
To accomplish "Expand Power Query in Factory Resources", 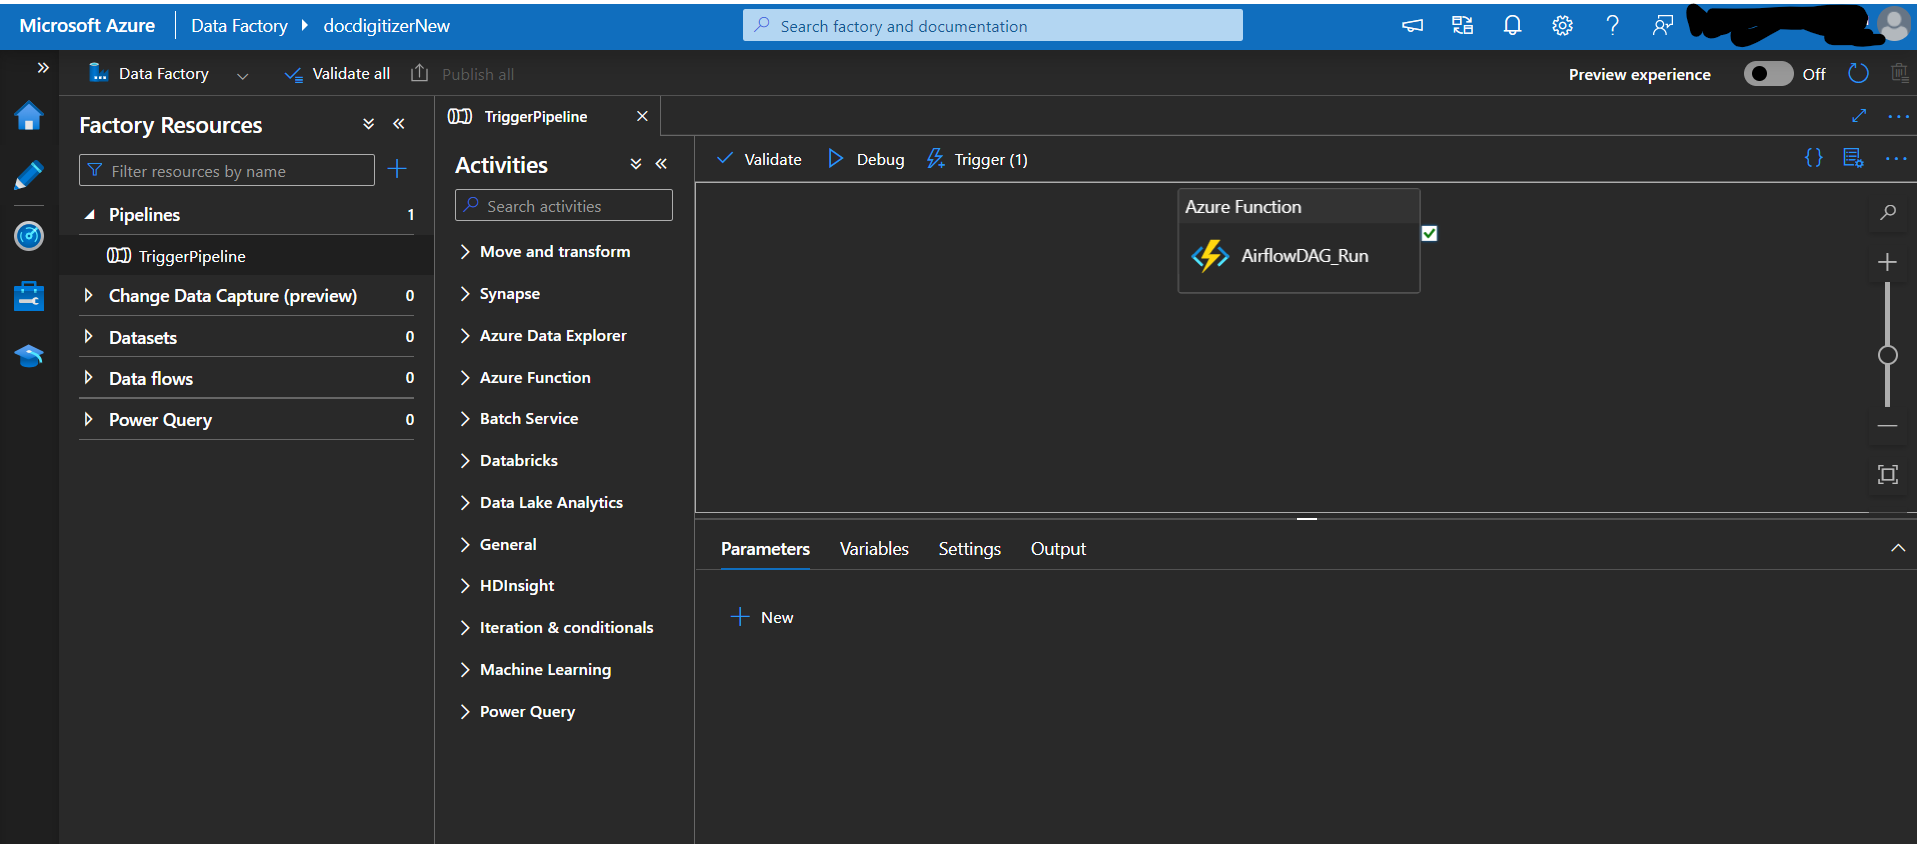I will click(89, 419).
